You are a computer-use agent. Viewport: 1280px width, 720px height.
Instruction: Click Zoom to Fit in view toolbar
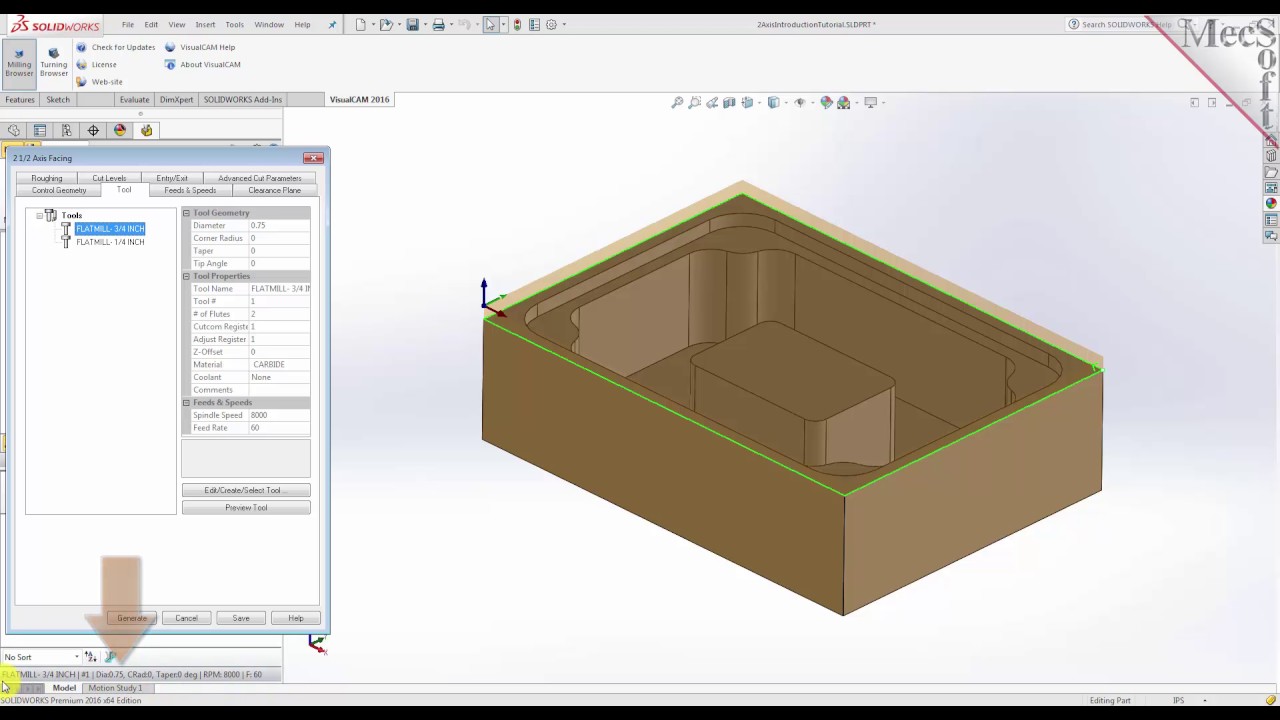click(677, 102)
